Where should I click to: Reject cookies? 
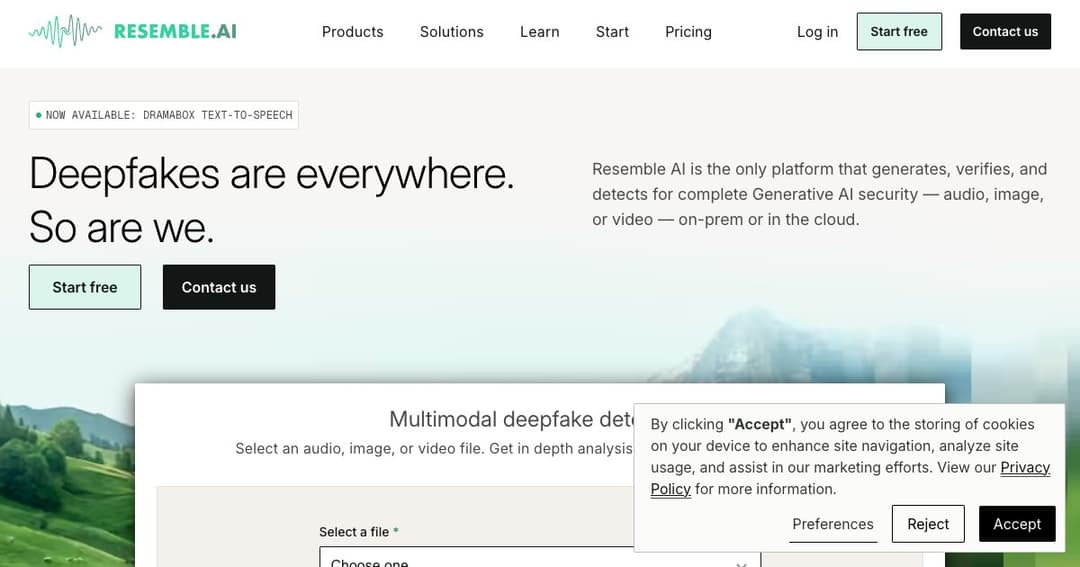click(928, 524)
